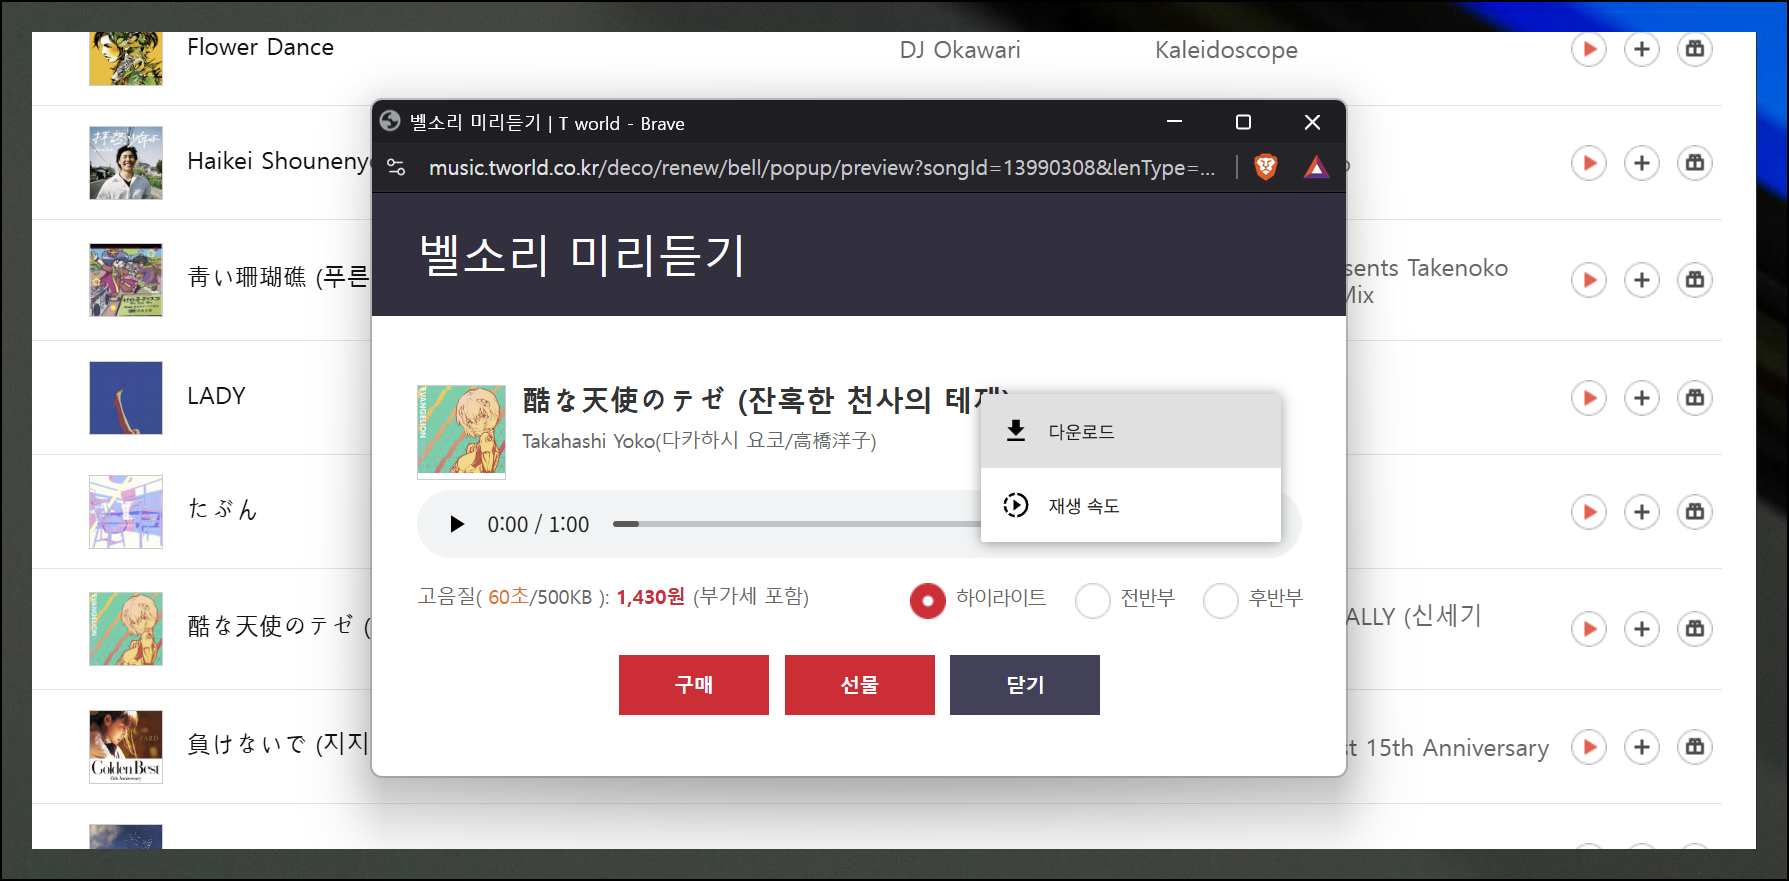The image size is (1789, 881).
Task: Gift the Flower Dance ringtone
Action: coord(1694,49)
